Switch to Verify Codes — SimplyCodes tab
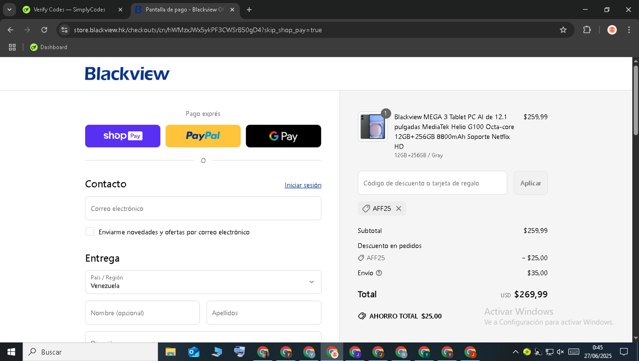This screenshot has height=361, width=639. coord(69,9)
